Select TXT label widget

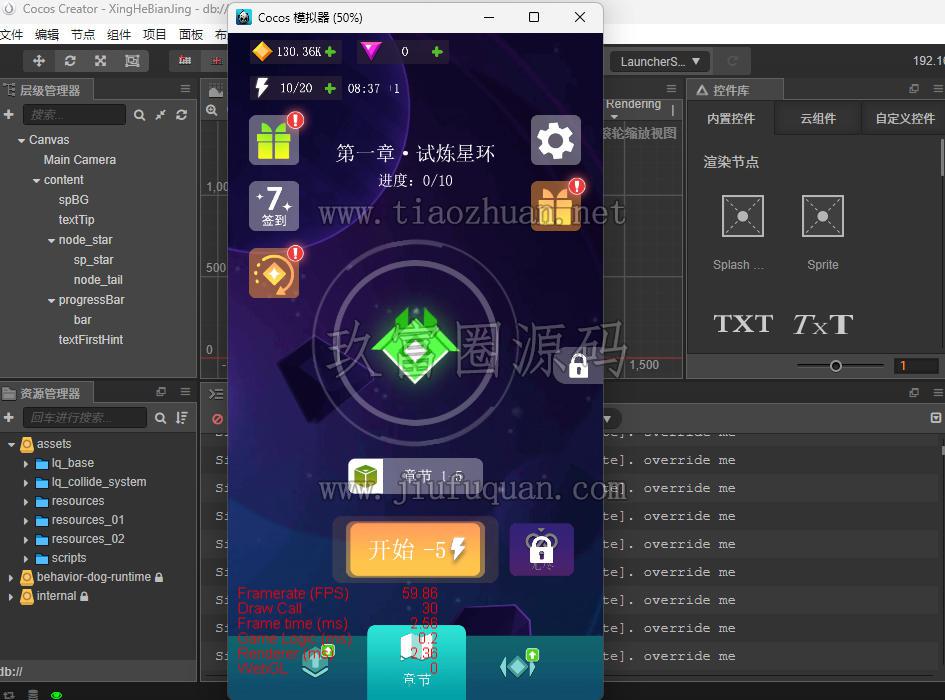pyautogui.click(x=743, y=324)
